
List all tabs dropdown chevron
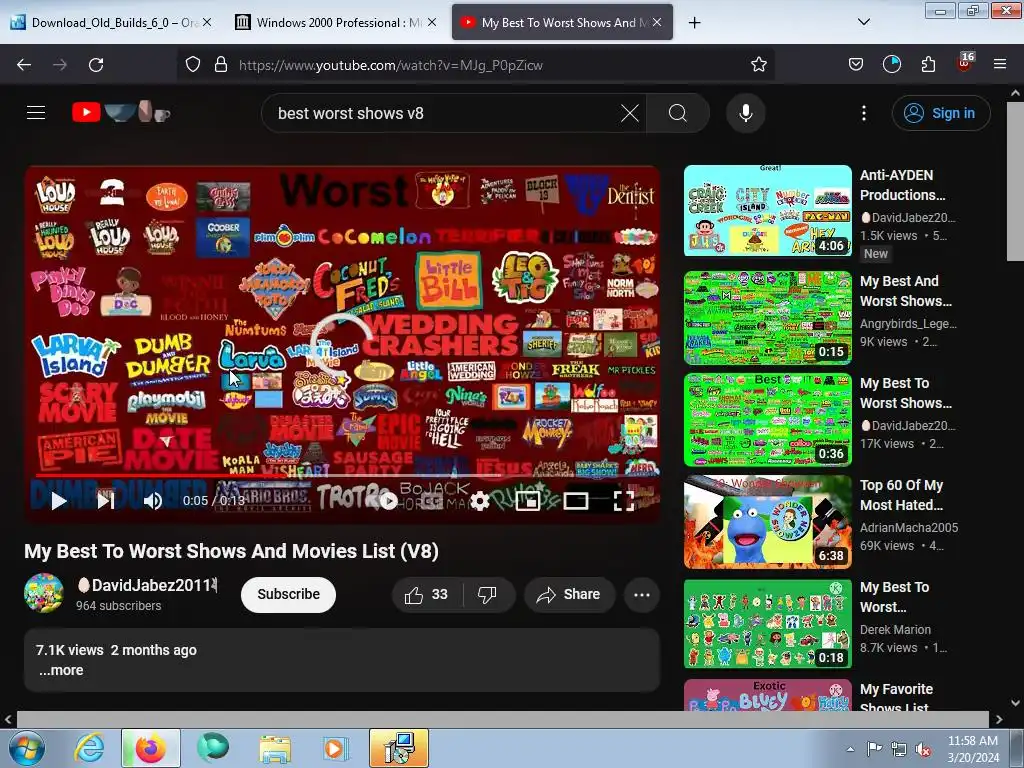(x=863, y=22)
